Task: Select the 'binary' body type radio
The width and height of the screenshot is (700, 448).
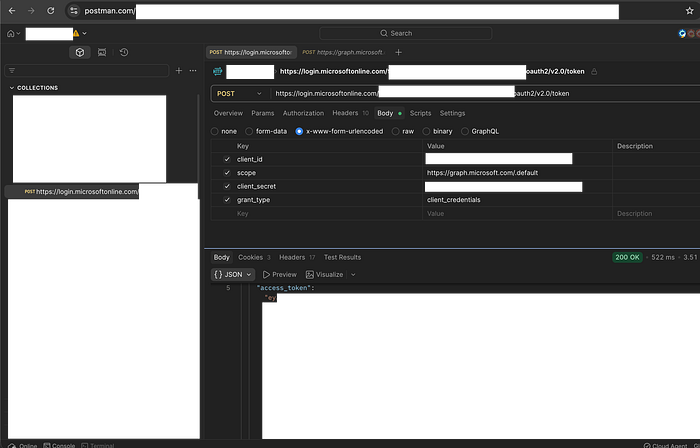Action: pyautogui.click(x=426, y=131)
